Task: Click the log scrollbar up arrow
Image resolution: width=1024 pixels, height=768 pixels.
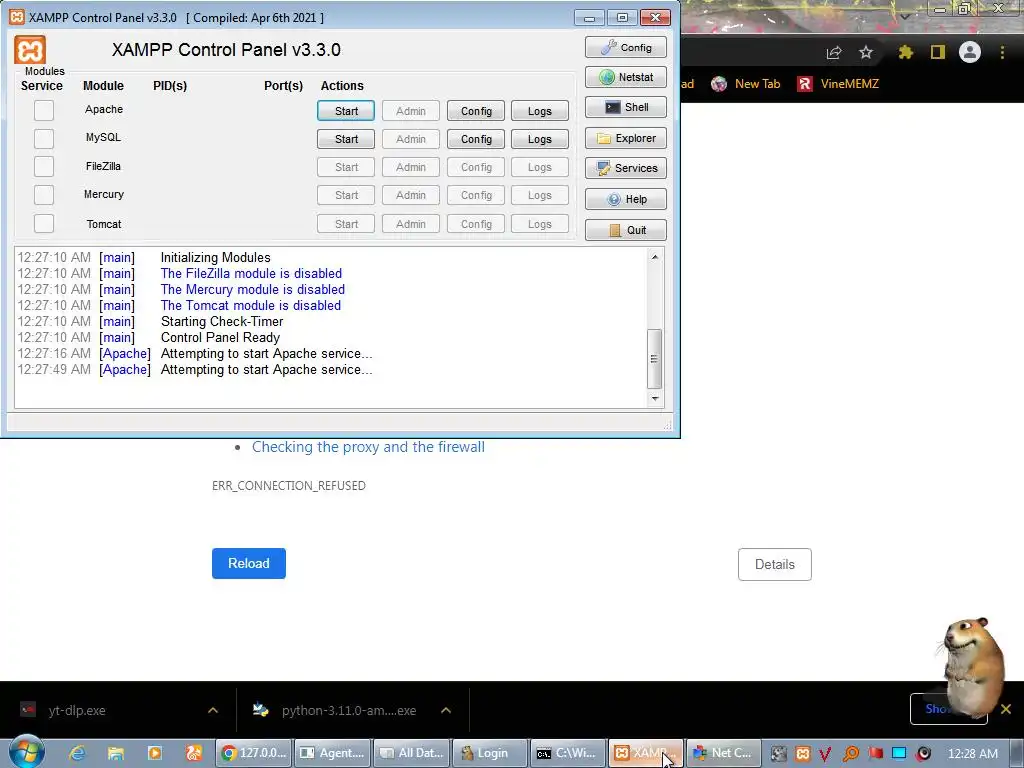Action: 654,257
